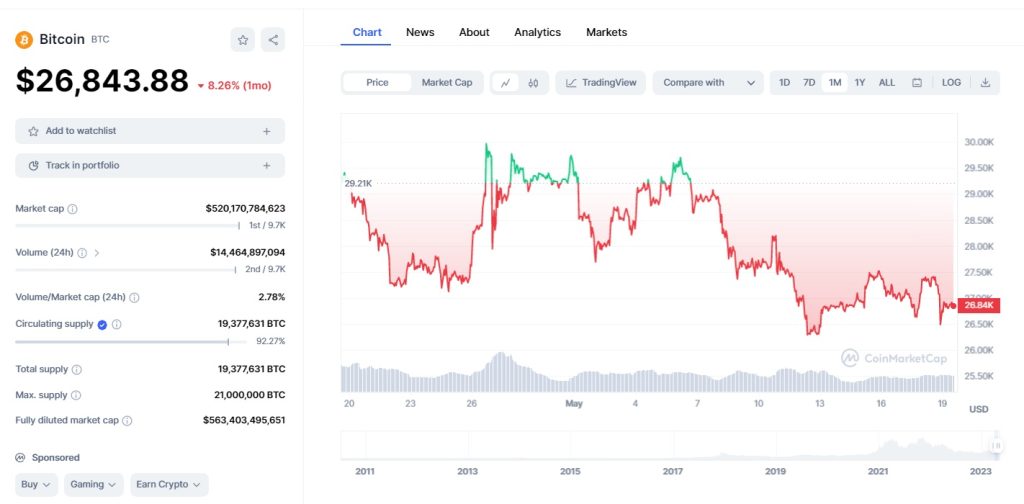This screenshot has width=1024, height=504.
Task: Click the 21,000,000 BTC max supply value
Action: [249, 395]
